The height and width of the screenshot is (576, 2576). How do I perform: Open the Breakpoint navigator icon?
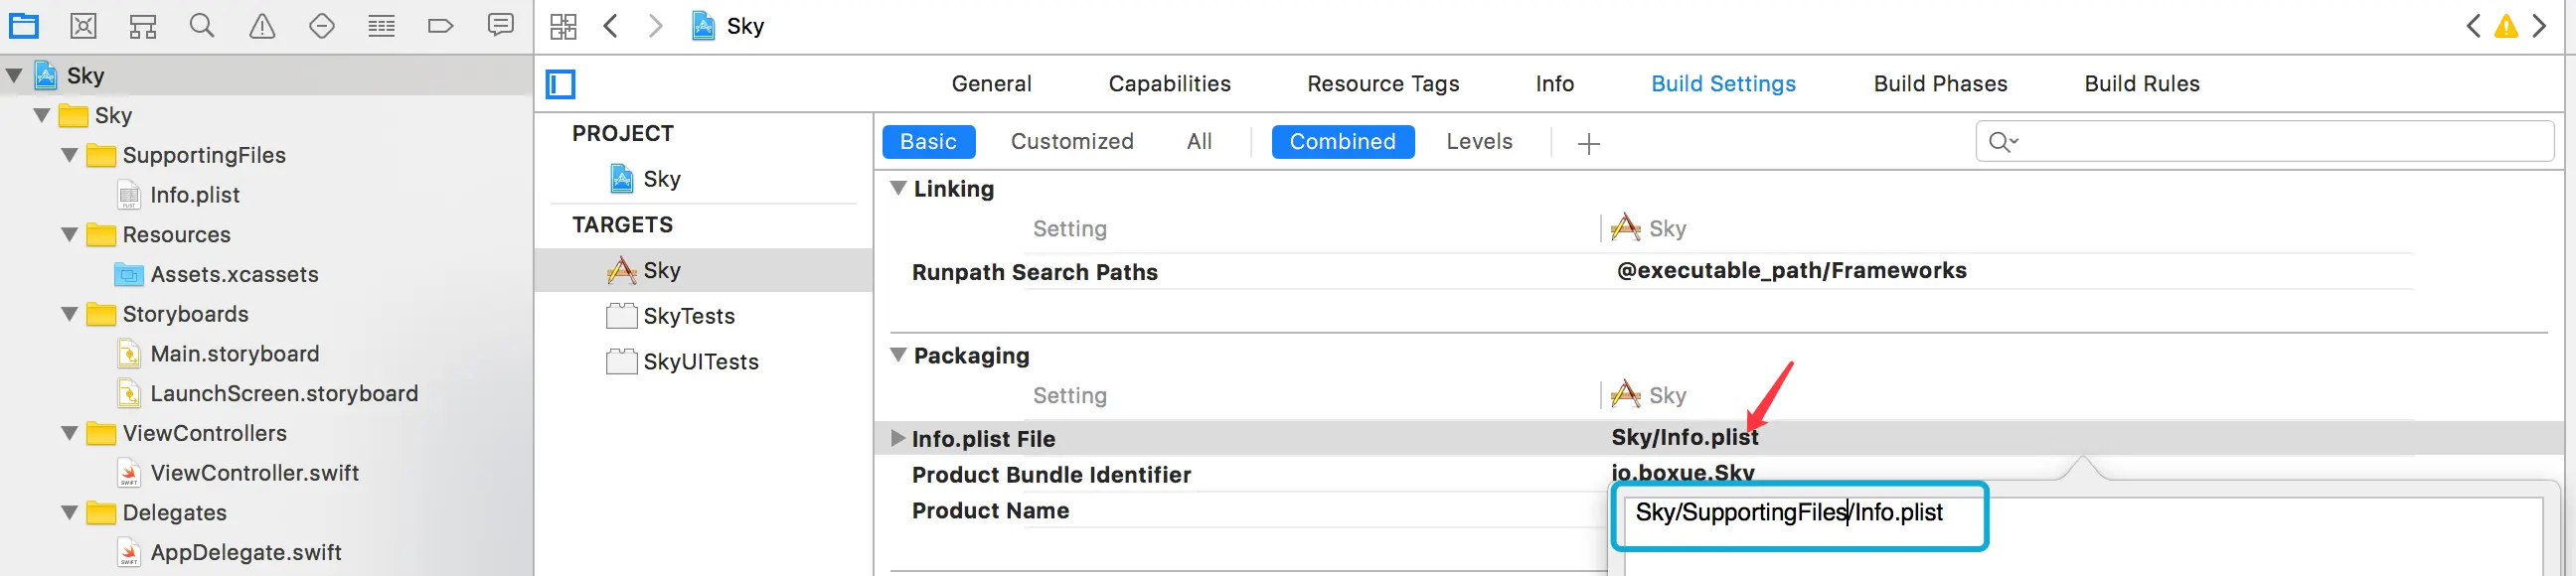(440, 26)
